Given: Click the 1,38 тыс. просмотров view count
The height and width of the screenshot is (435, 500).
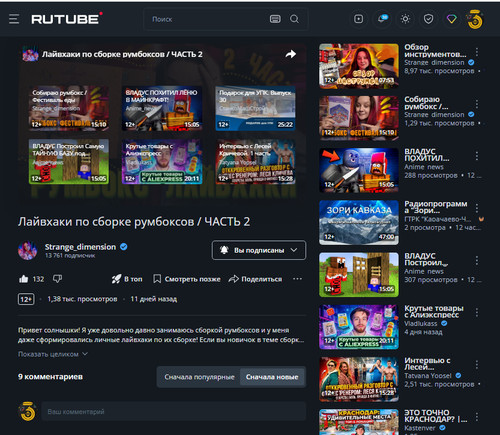Looking at the screenshot, I should (82, 299).
